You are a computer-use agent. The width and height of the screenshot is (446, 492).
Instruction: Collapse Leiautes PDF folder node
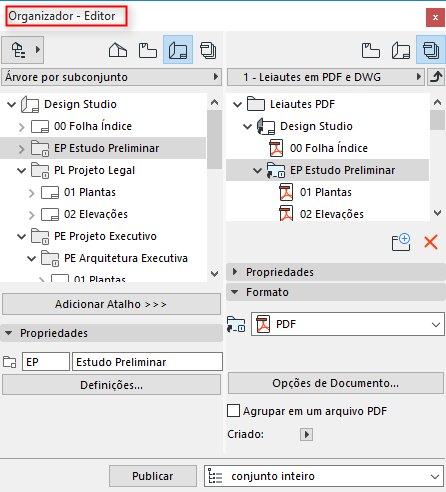[x=238, y=104]
